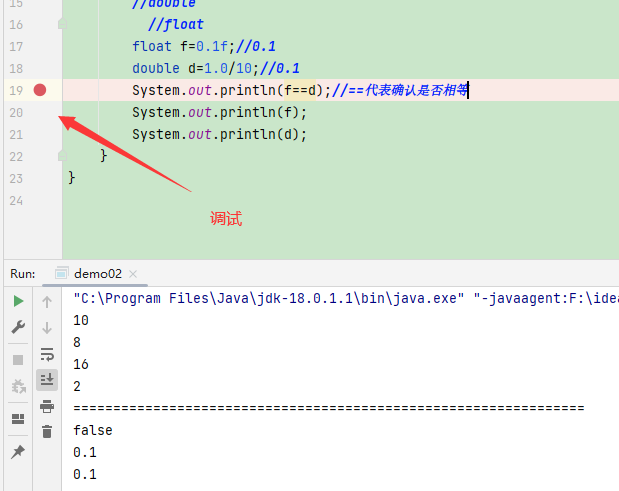Click the down arrow stack trace icon

pos(47,328)
